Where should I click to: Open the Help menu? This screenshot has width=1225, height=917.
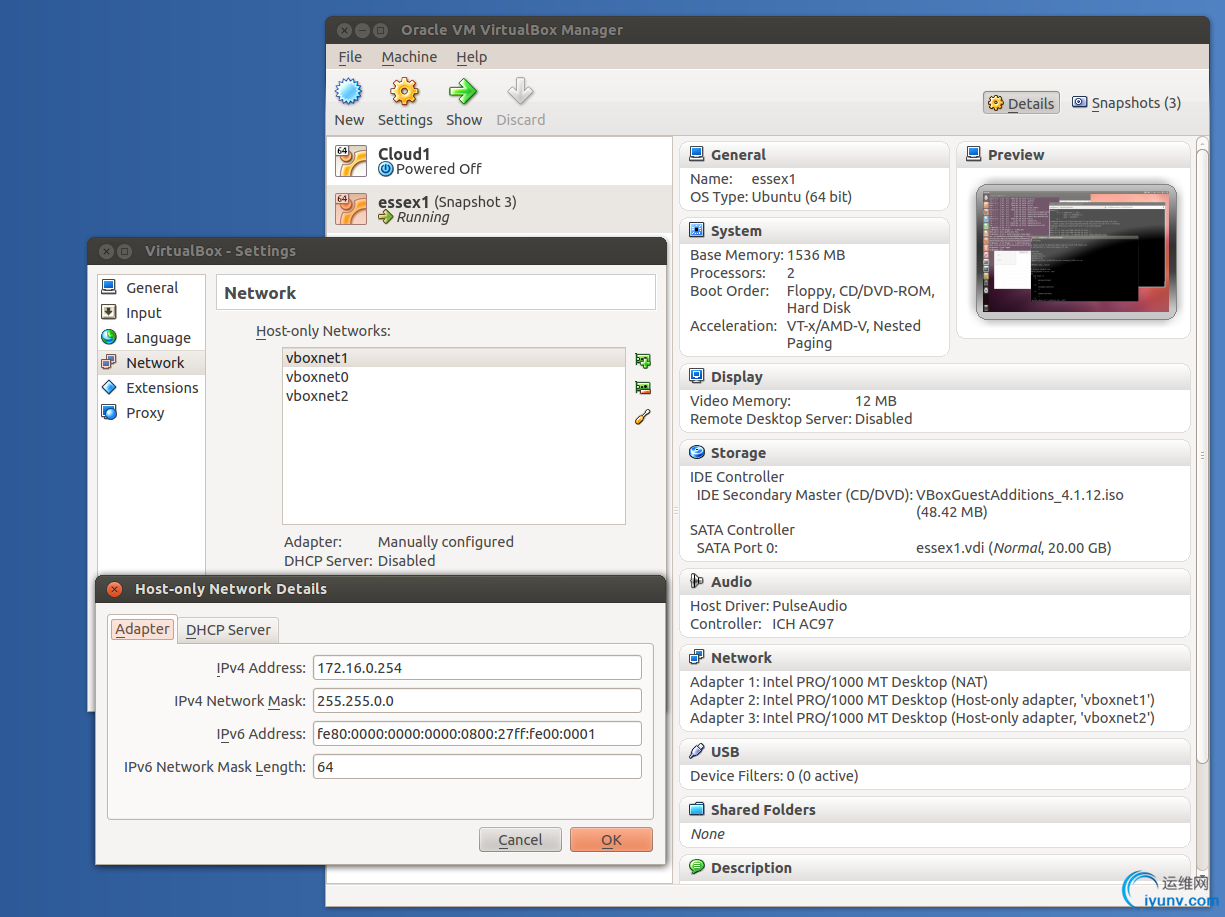pos(471,57)
